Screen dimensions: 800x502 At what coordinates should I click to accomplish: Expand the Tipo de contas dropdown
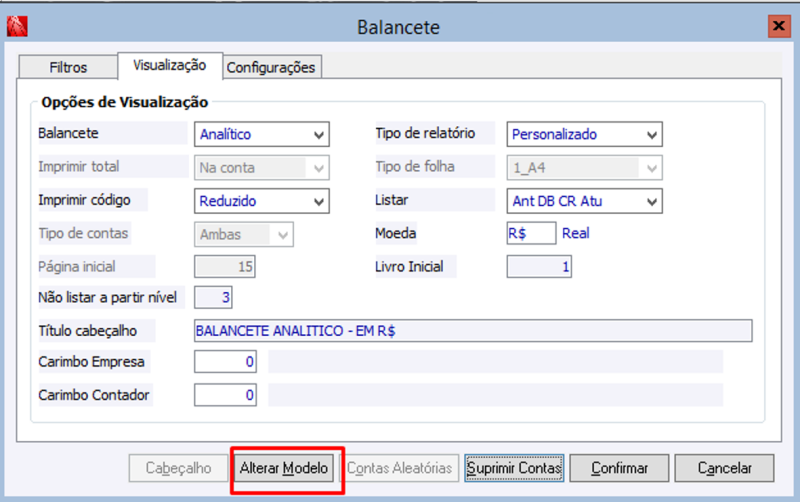[x=244, y=234]
